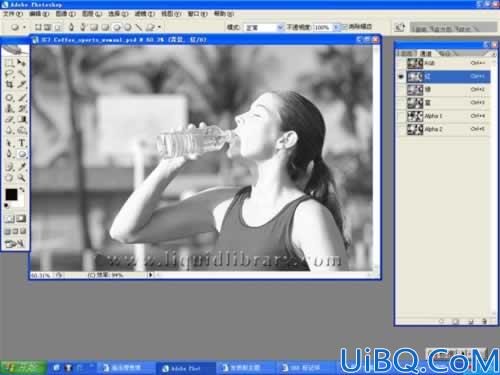This screenshot has width=500, height=375.
Task: Open the Channels palette flyout menu
Action: click(x=494, y=53)
